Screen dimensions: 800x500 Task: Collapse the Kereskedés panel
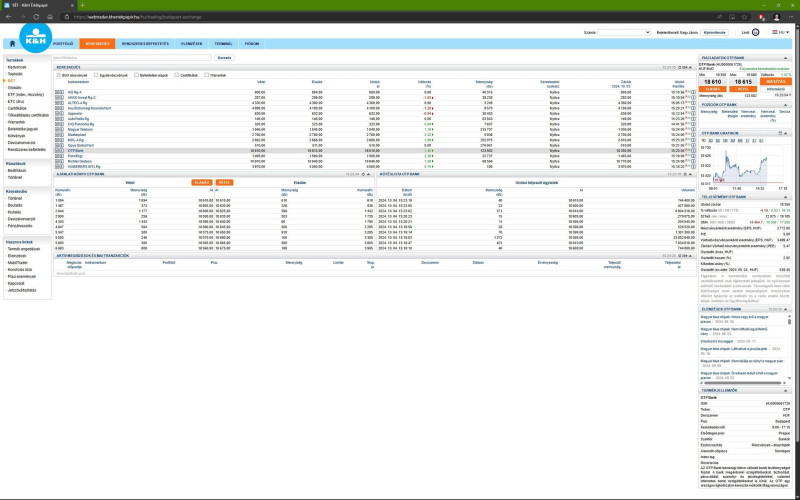(690, 67)
